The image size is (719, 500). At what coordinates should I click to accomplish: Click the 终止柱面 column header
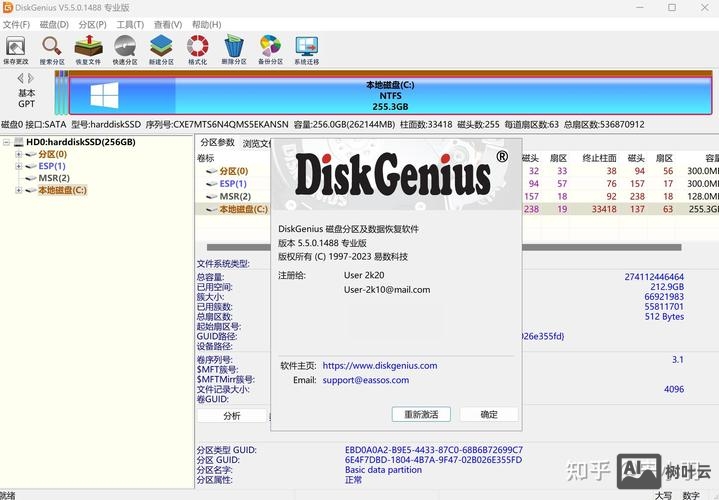[x=599, y=158]
